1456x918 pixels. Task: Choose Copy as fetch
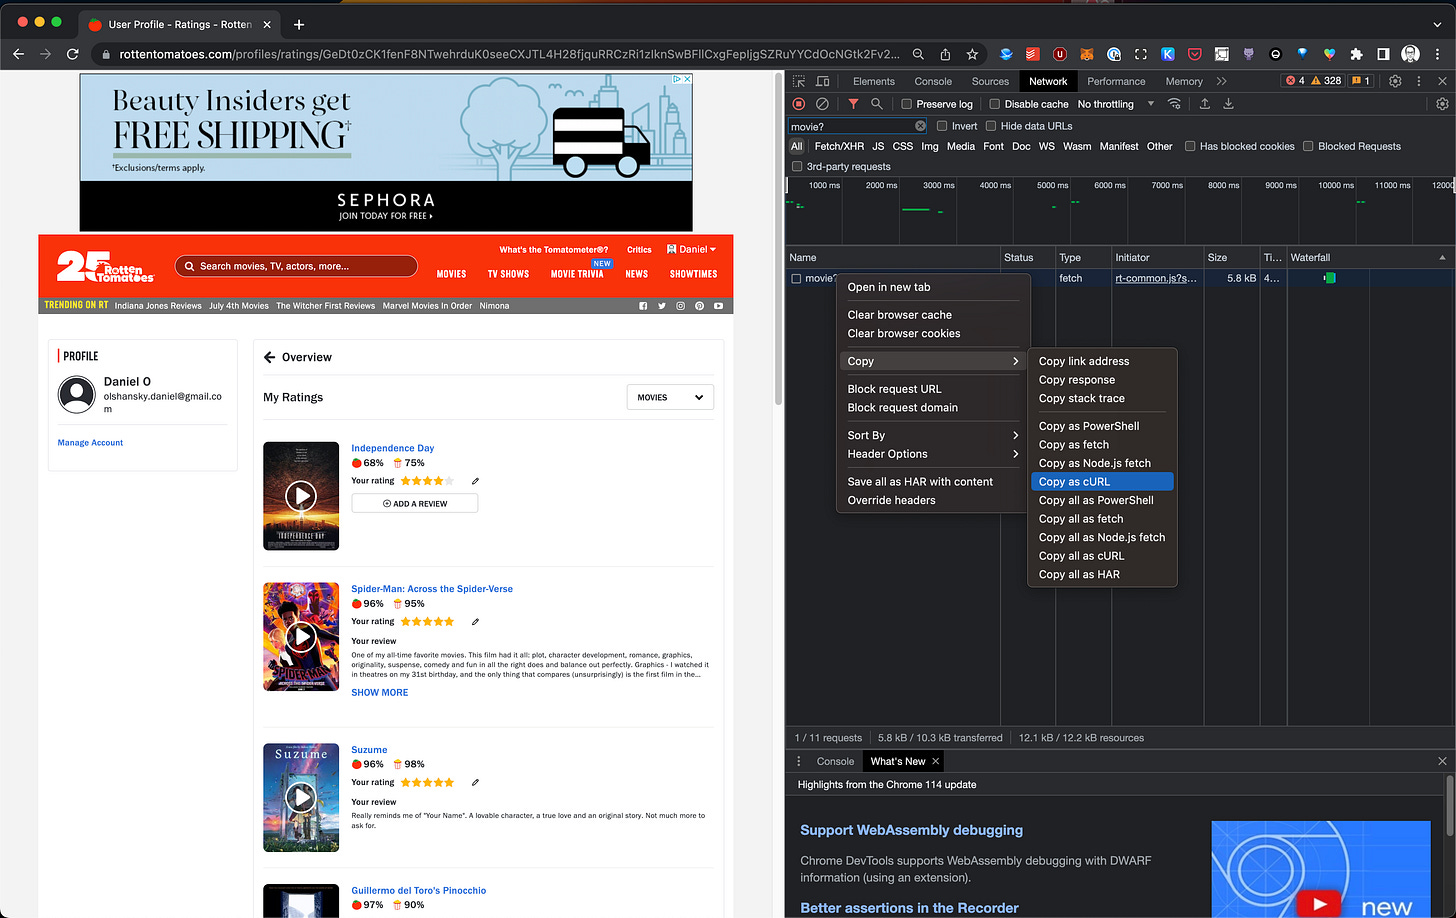click(x=1102, y=445)
